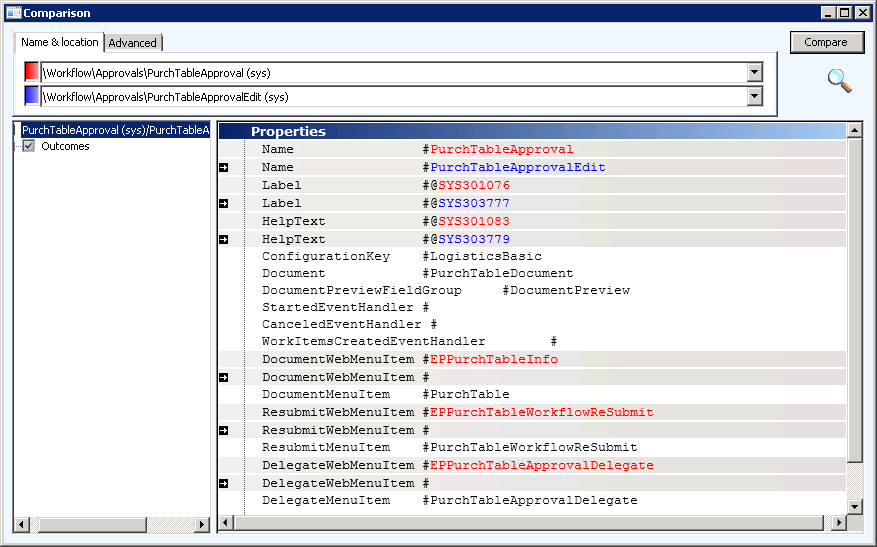
Task: Click the tree pane scroll right arrow
Action: point(202,525)
